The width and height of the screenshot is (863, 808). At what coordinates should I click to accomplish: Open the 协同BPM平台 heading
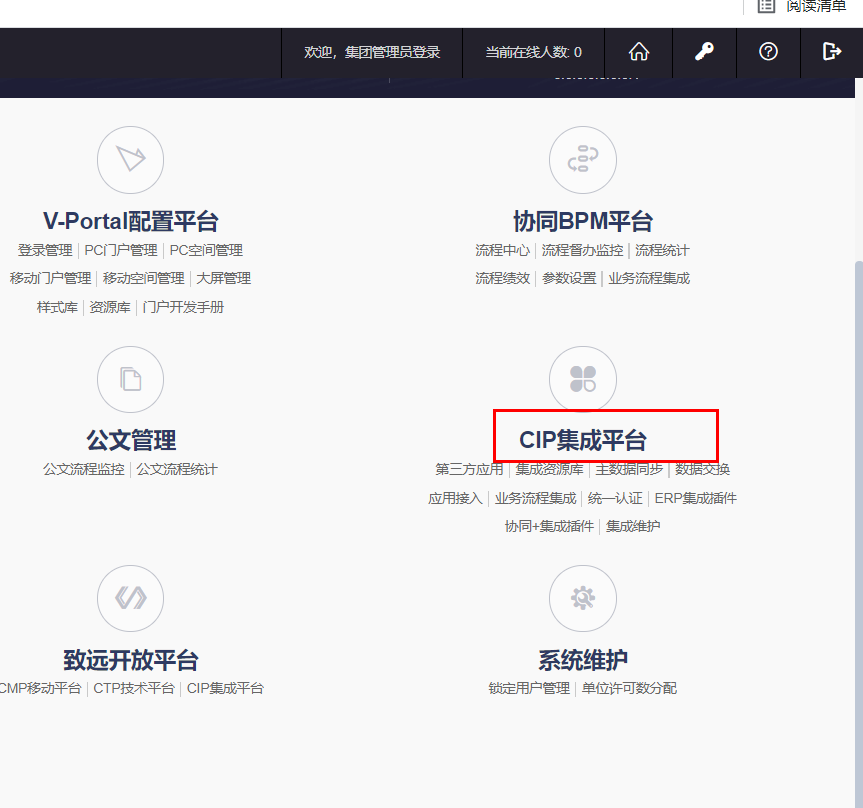tap(583, 221)
